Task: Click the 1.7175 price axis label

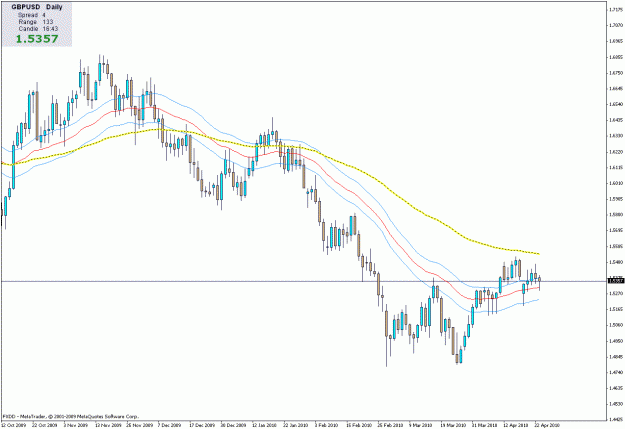Action: [616, 10]
